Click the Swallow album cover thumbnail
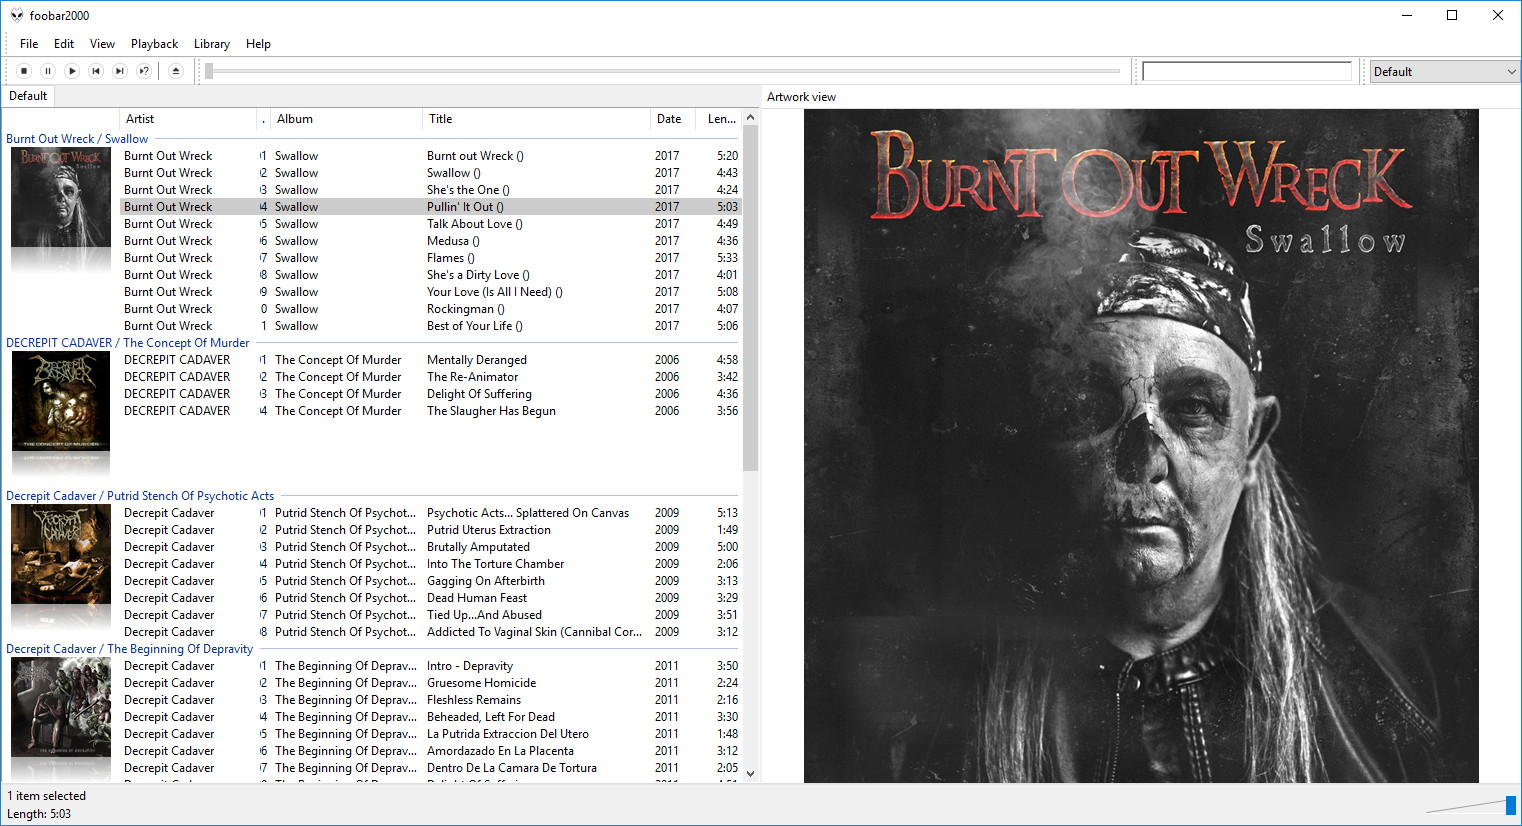This screenshot has height=826, width=1522. [x=61, y=197]
